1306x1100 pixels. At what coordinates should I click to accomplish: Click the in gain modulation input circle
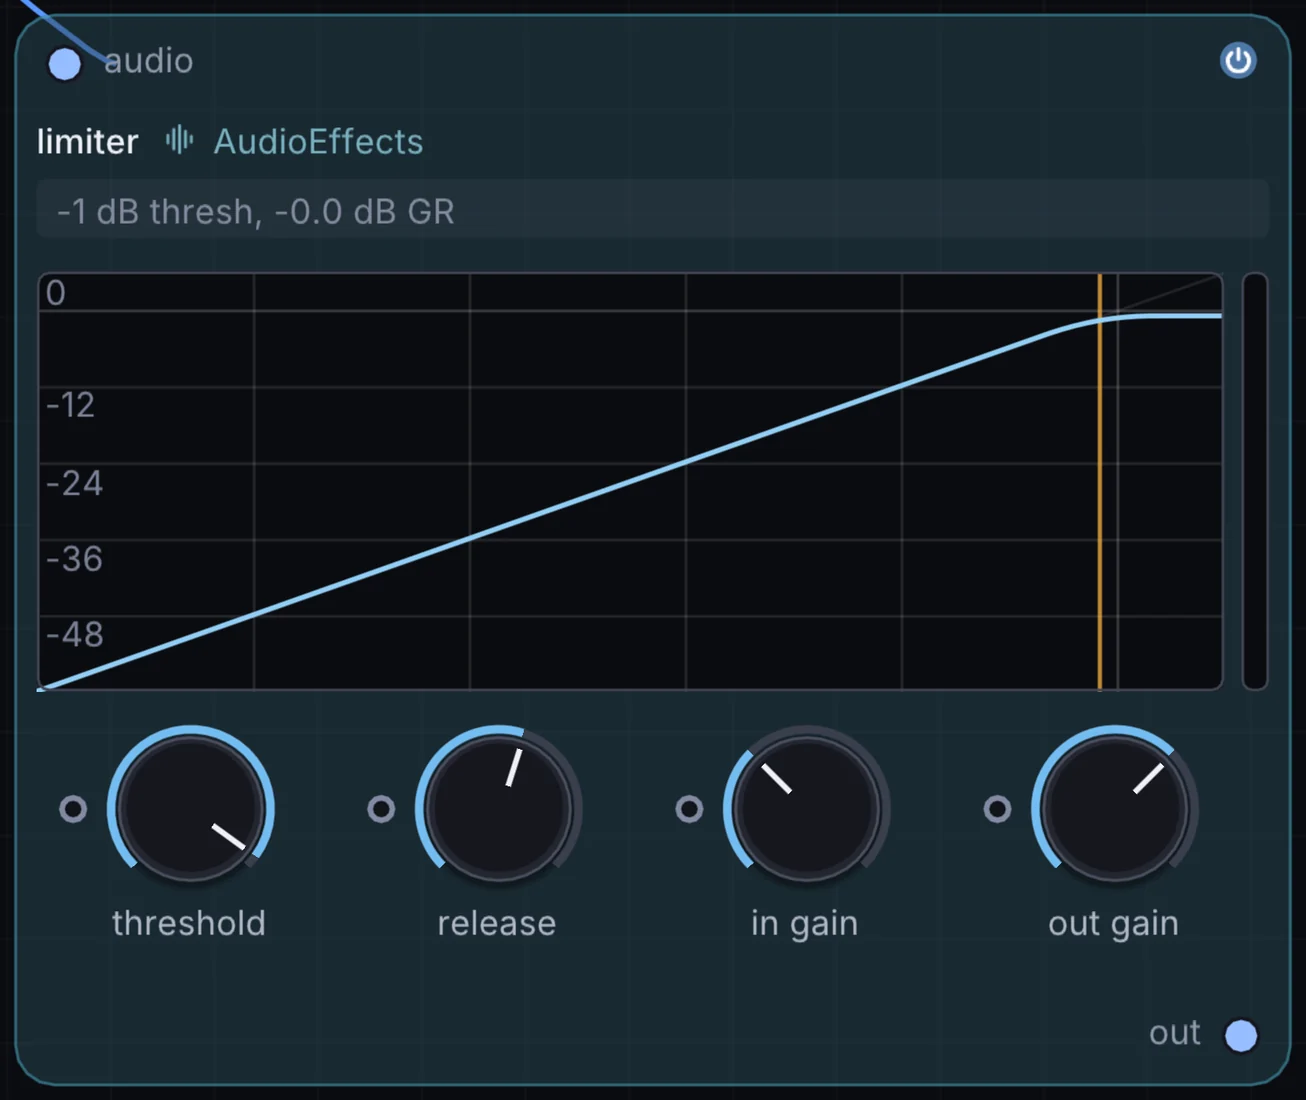tap(689, 808)
